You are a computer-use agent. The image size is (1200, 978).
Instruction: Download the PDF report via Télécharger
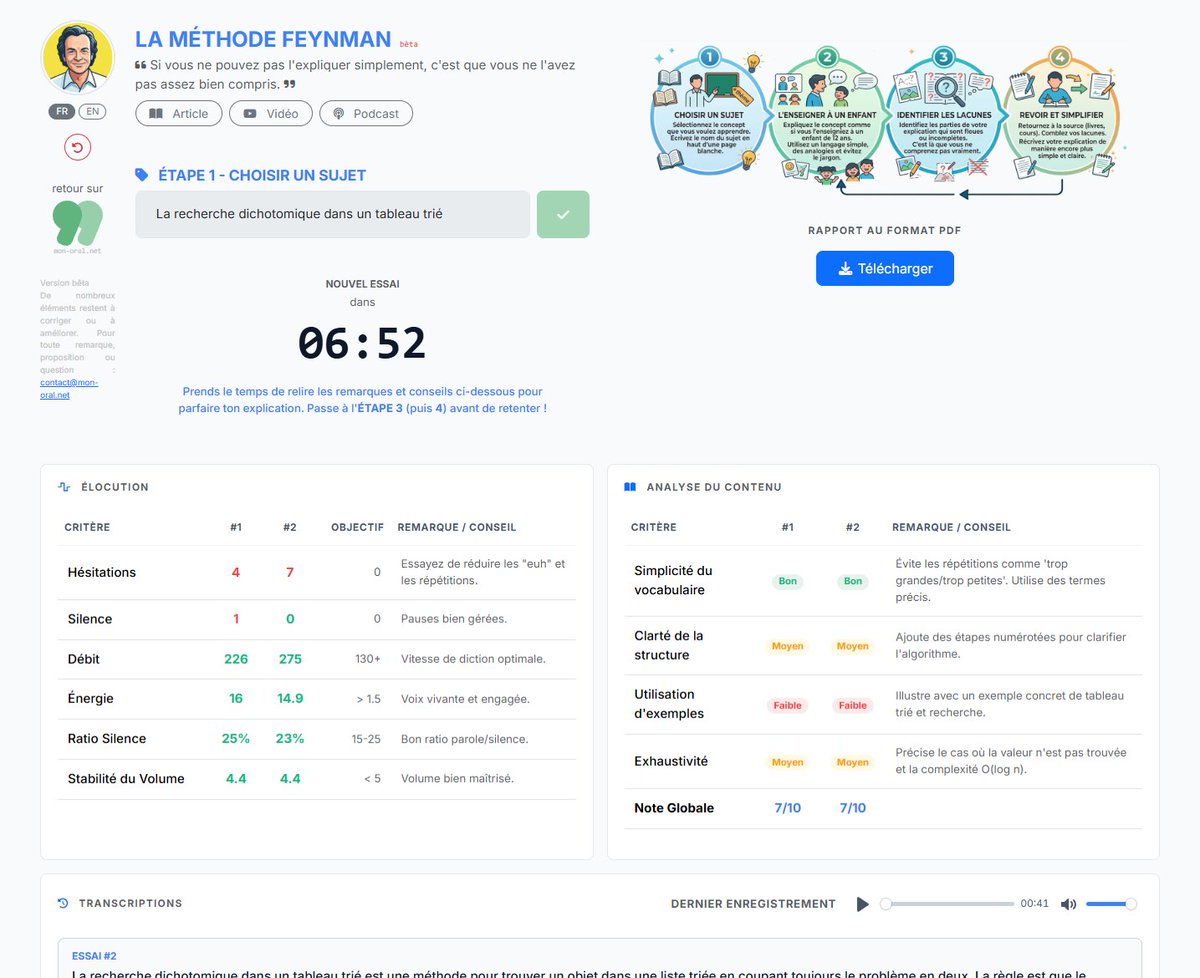click(x=884, y=268)
